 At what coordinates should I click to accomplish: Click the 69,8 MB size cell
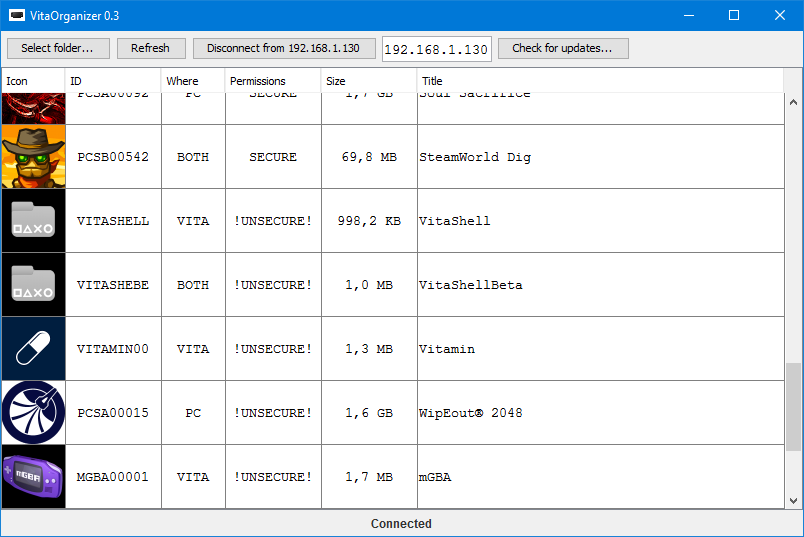coord(369,156)
